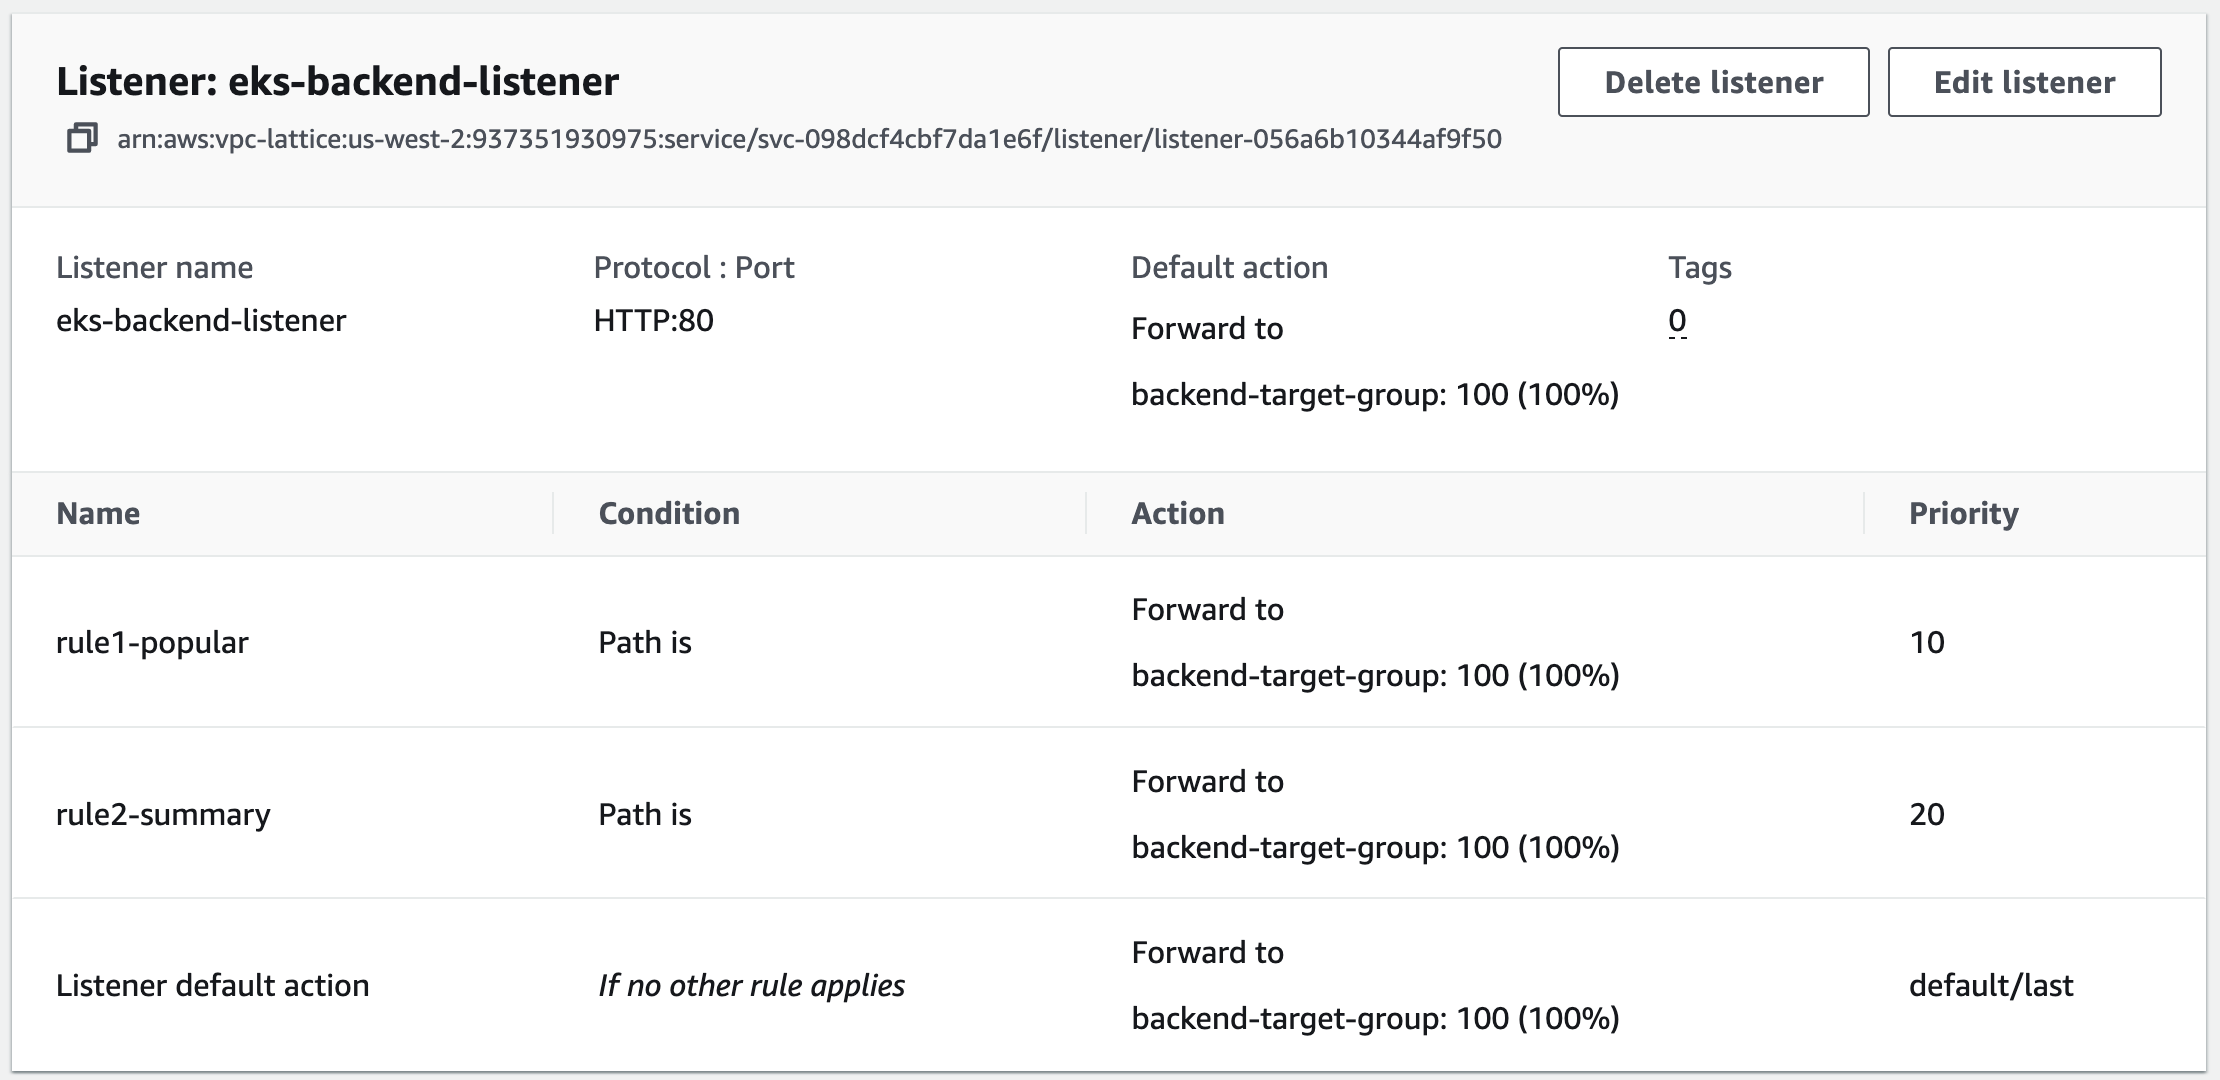
Task: Open the Tags count link showing 0
Action: click(x=1676, y=321)
